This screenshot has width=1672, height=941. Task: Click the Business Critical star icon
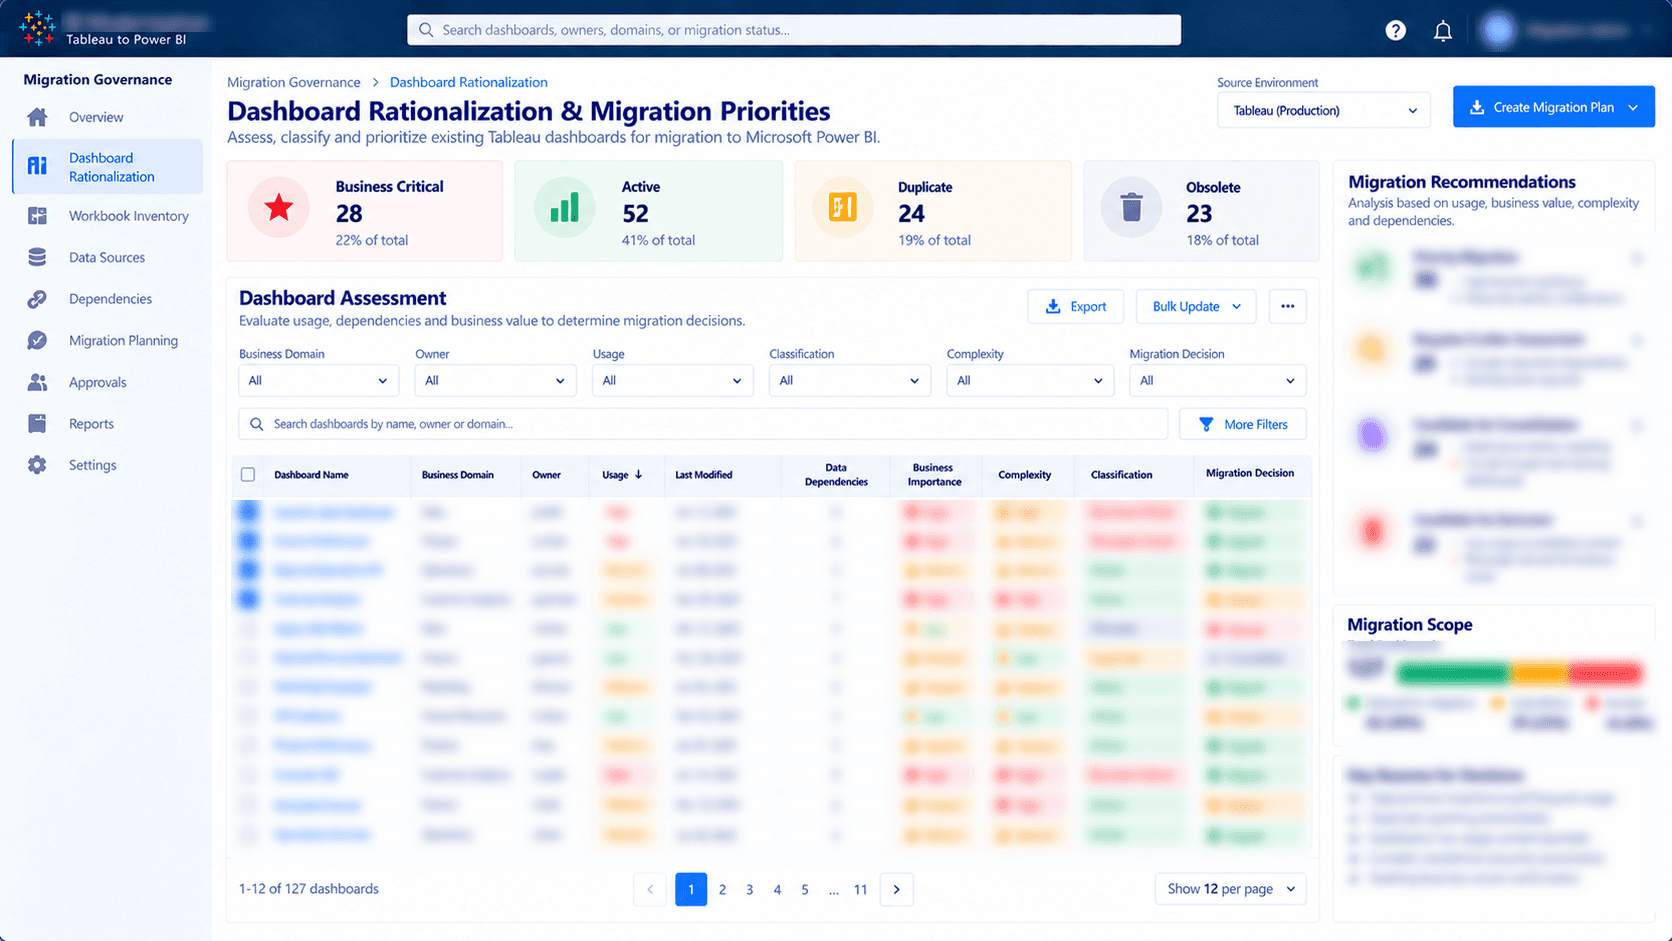tap(279, 208)
